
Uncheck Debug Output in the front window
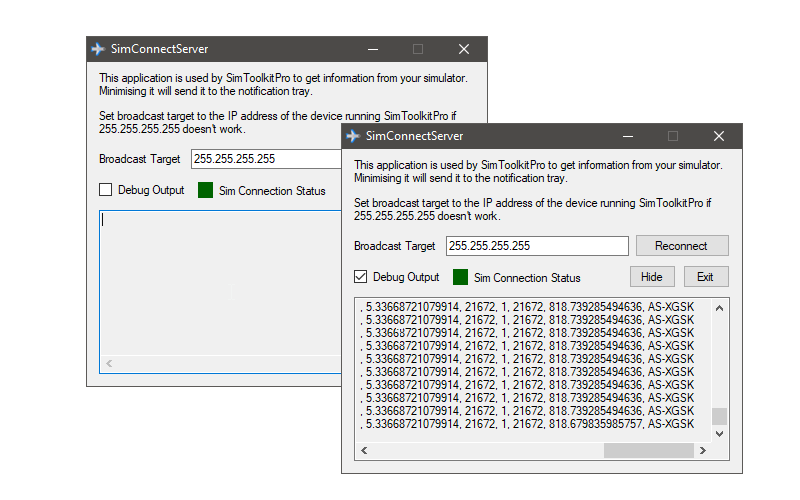360,277
